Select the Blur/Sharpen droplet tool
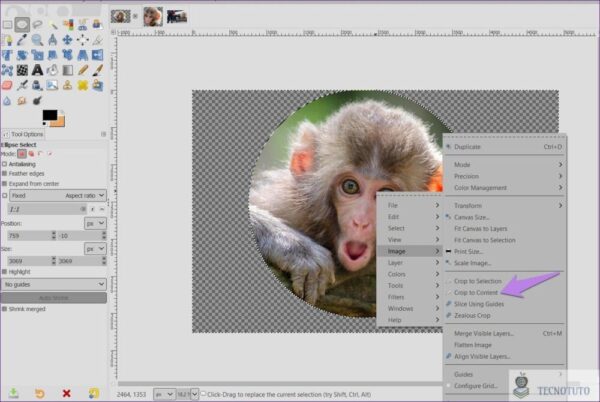This screenshot has height=402, width=600. coord(7,101)
